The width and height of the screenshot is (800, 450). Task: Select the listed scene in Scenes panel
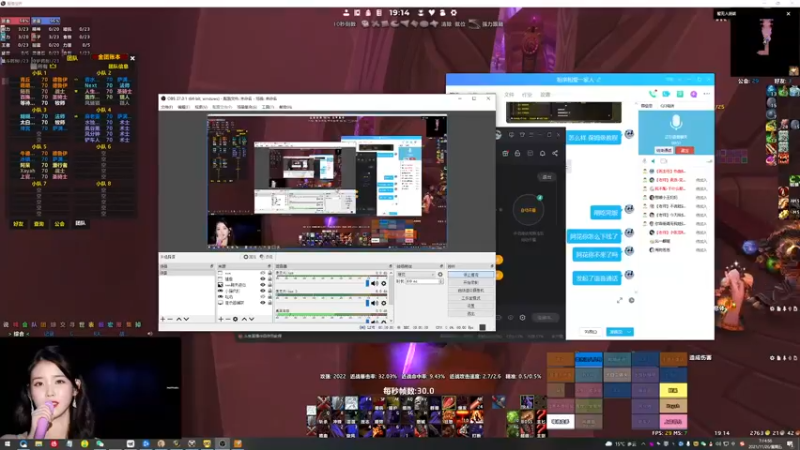click(x=187, y=273)
